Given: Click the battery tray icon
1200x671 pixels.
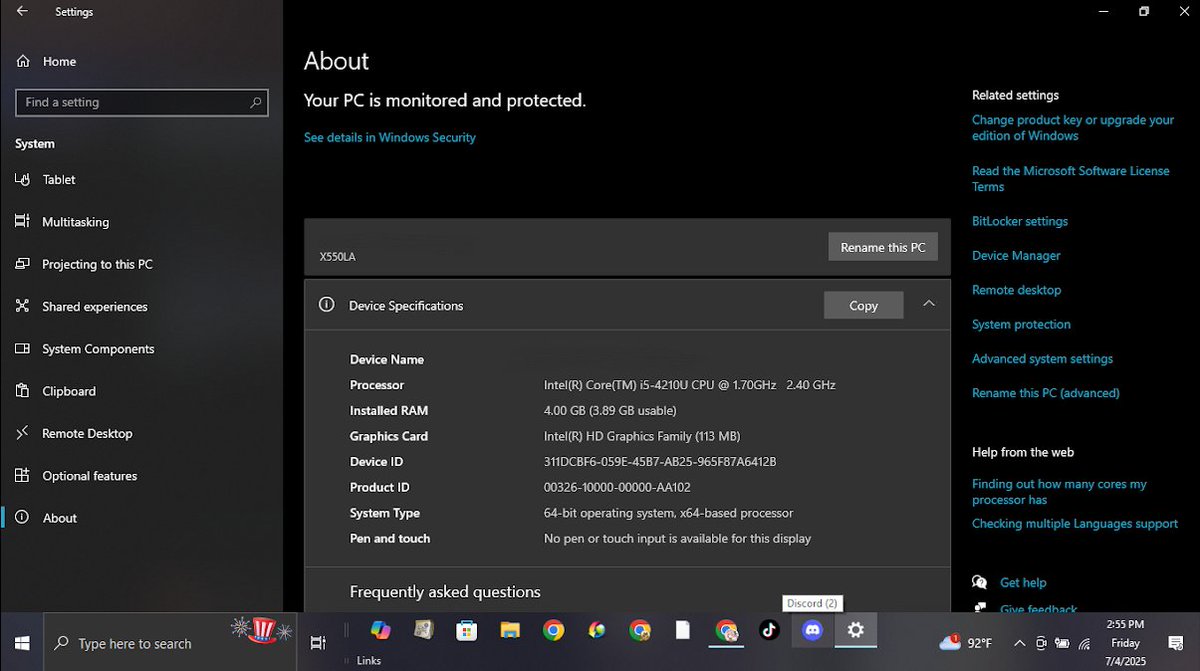Looking at the screenshot, I should click(x=1063, y=643).
